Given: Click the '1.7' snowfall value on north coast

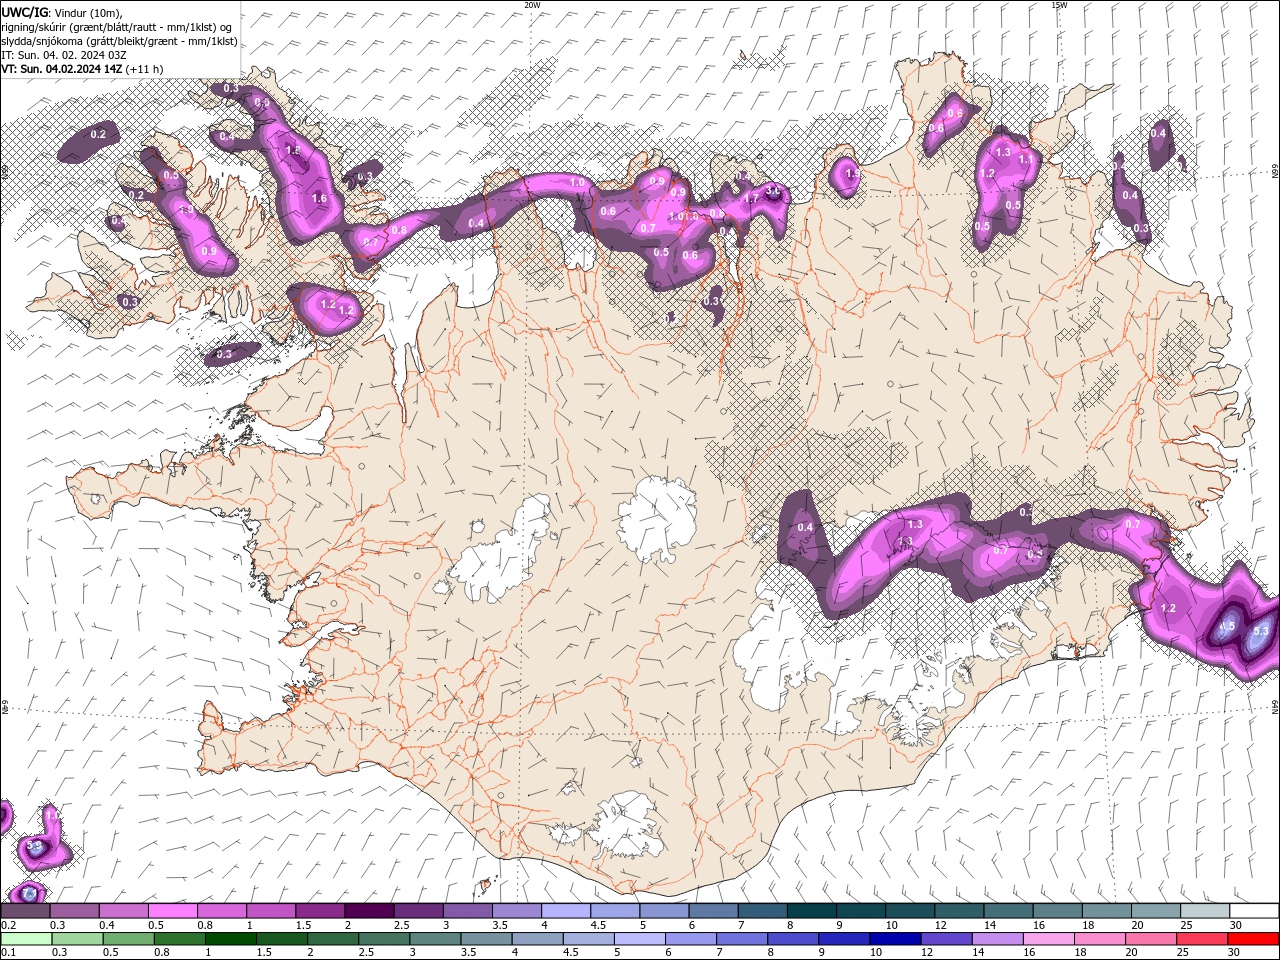Looking at the screenshot, I should (x=749, y=199).
